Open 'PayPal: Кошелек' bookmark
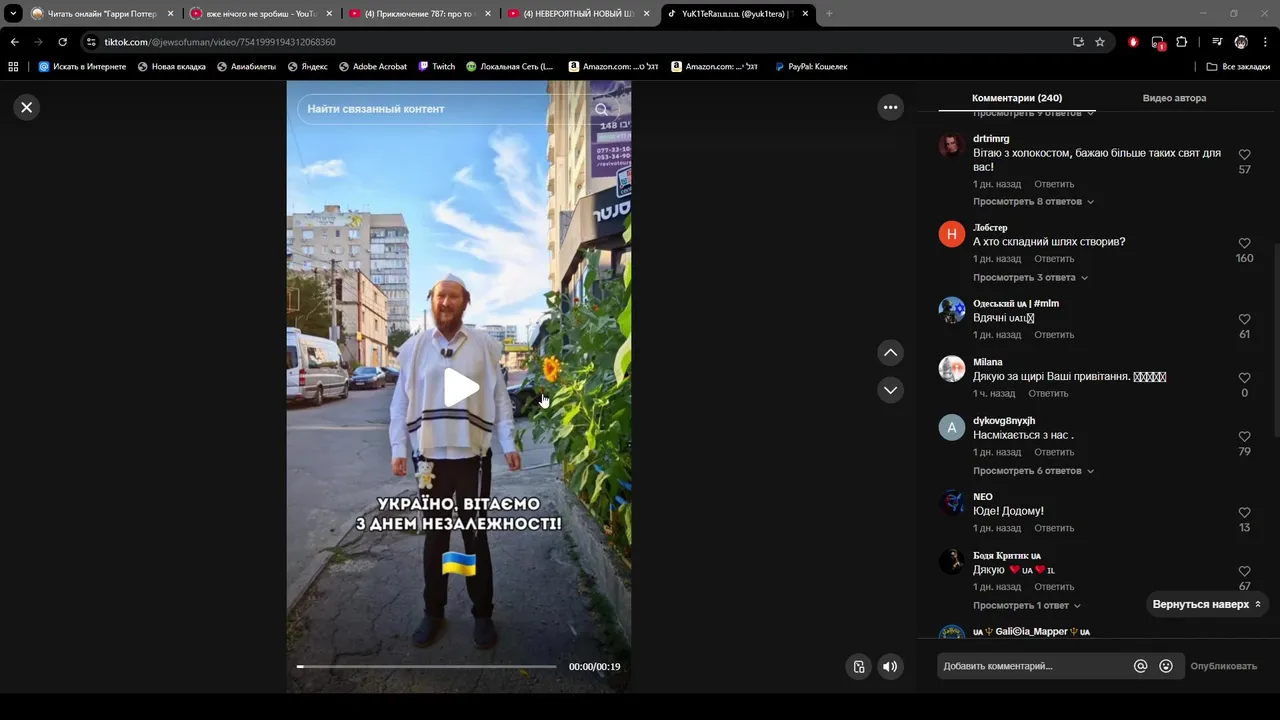Viewport: 1280px width, 720px height. 810,67
